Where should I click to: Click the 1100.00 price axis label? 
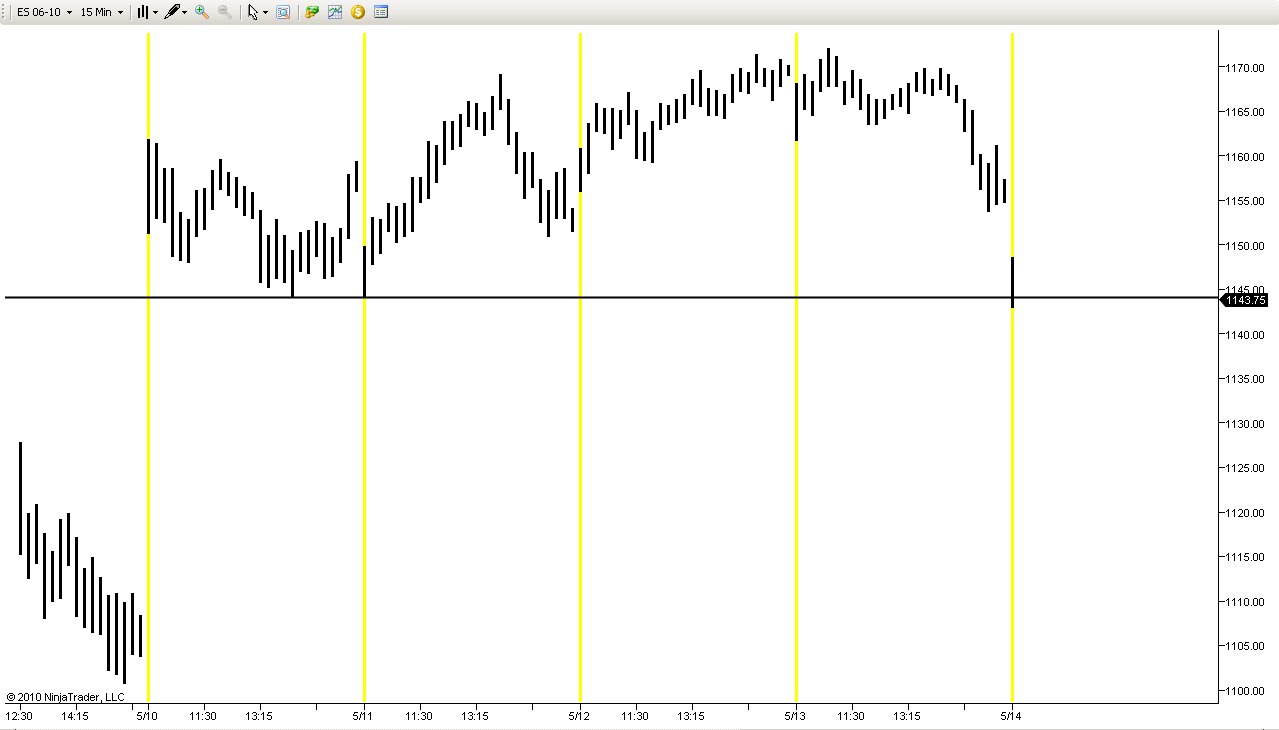click(x=1247, y=690)
